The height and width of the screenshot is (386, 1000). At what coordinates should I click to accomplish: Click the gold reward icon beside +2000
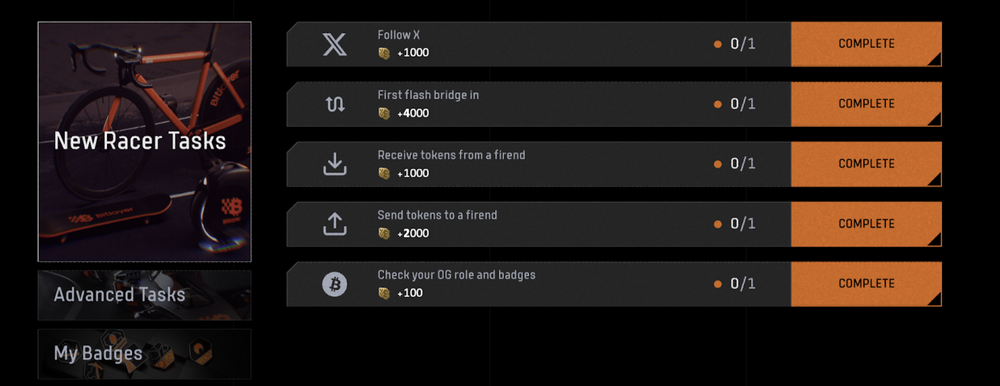[384, 234]
